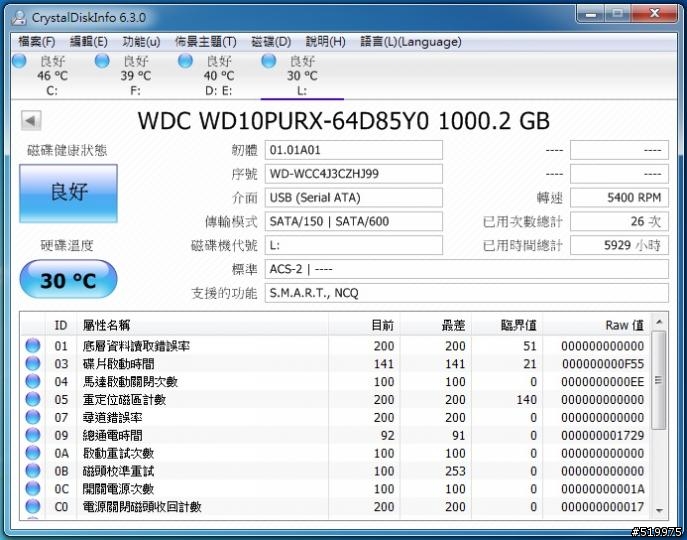Image resolution: width=687 pixels, height=540 pixels.
Task: Click the previous disk arrow button
Action: click(31, 120)
